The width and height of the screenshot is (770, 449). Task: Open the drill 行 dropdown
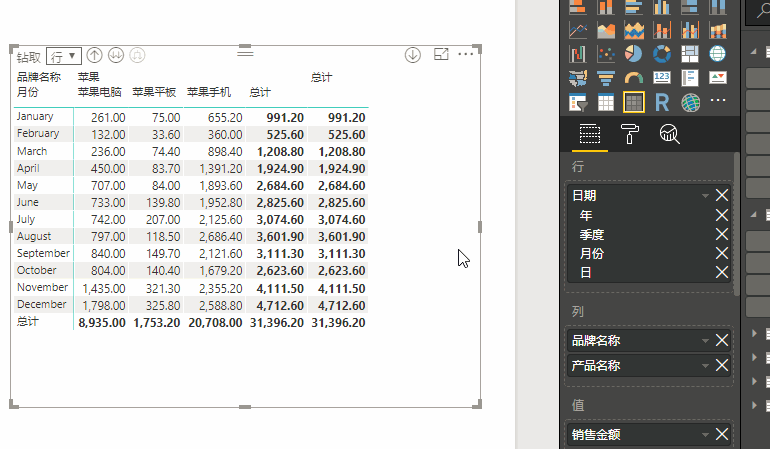click(x=64, y=56)
